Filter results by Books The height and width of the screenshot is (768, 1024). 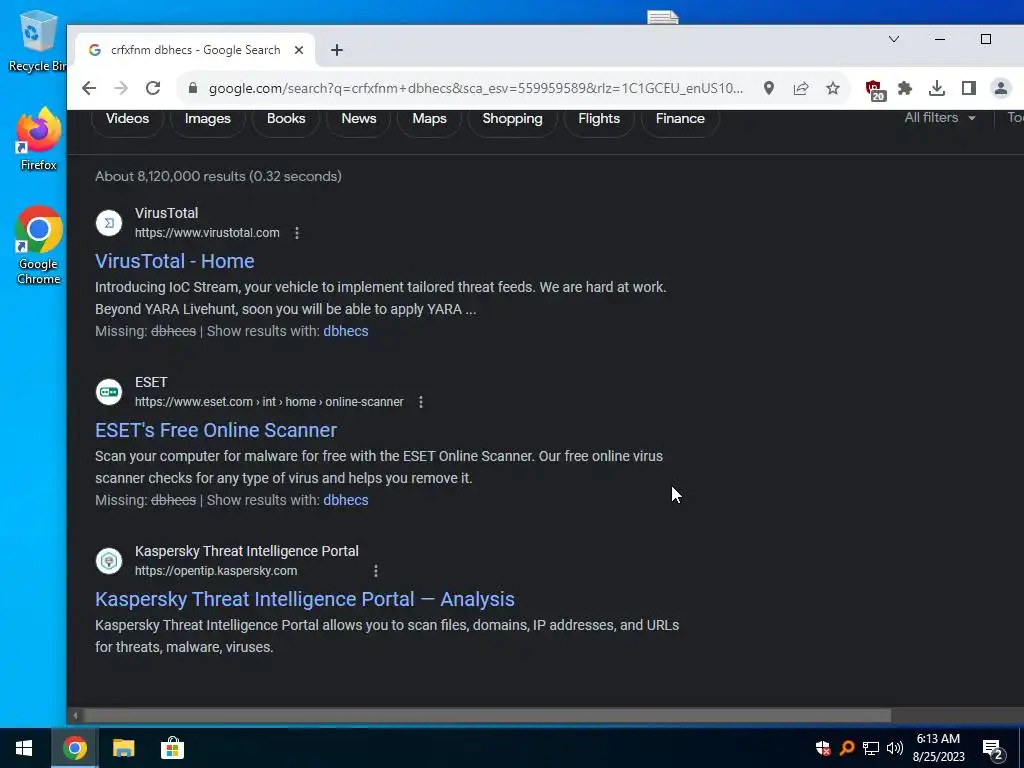click(x=286, y=119)
